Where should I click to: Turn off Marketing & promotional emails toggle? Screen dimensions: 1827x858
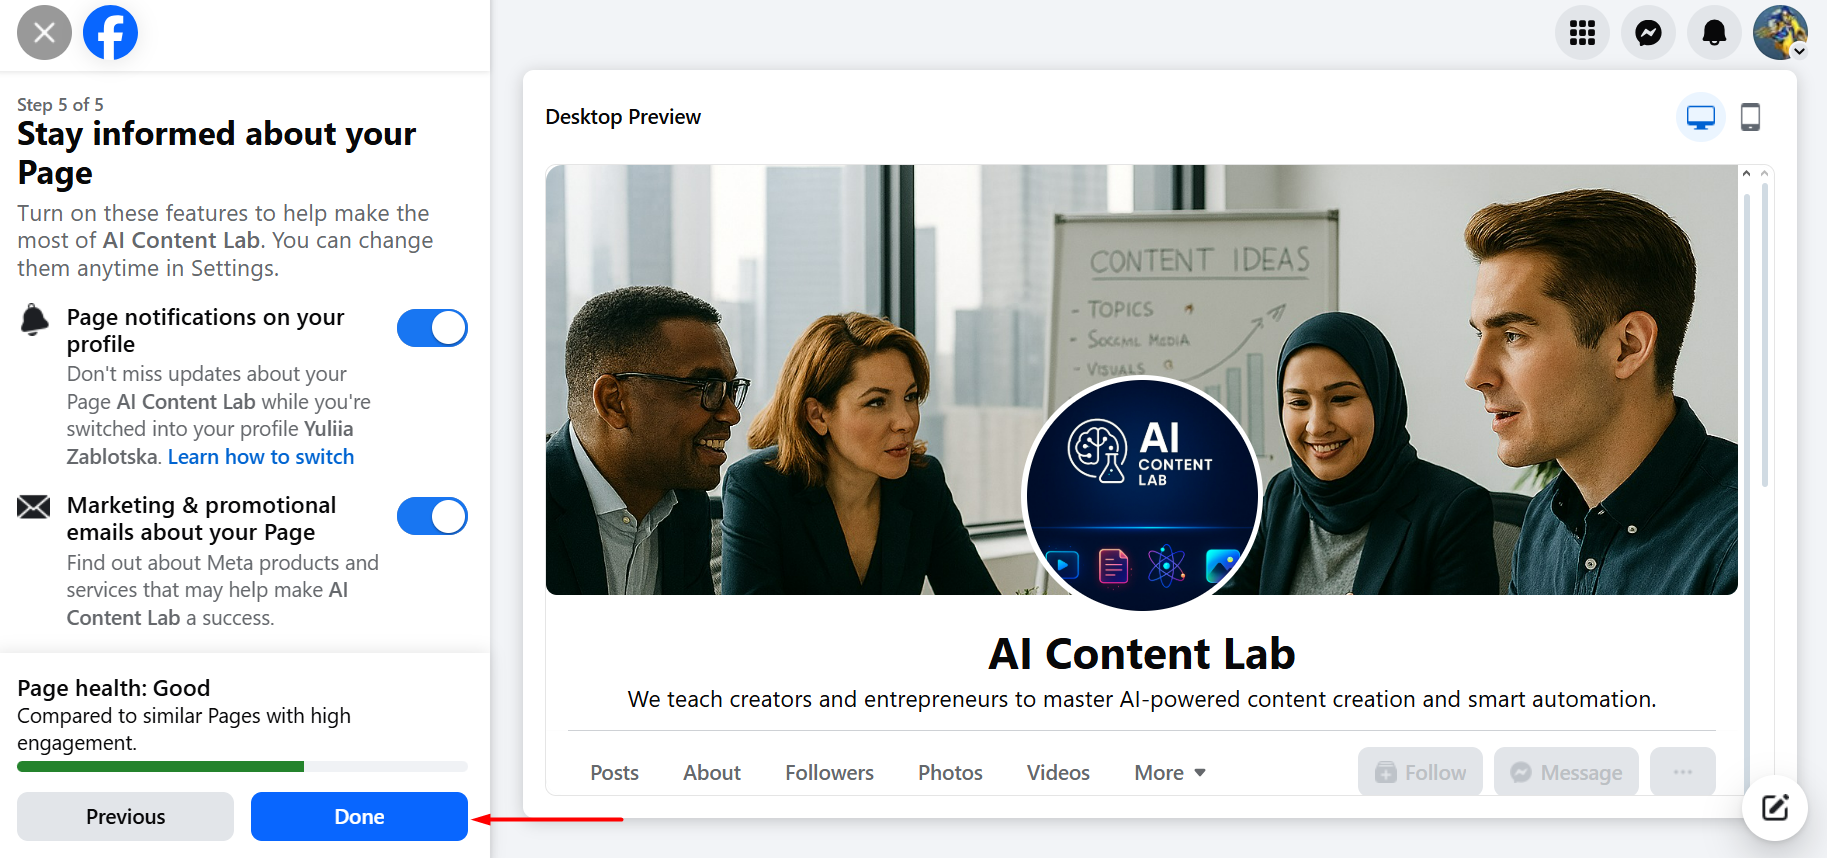432,516
